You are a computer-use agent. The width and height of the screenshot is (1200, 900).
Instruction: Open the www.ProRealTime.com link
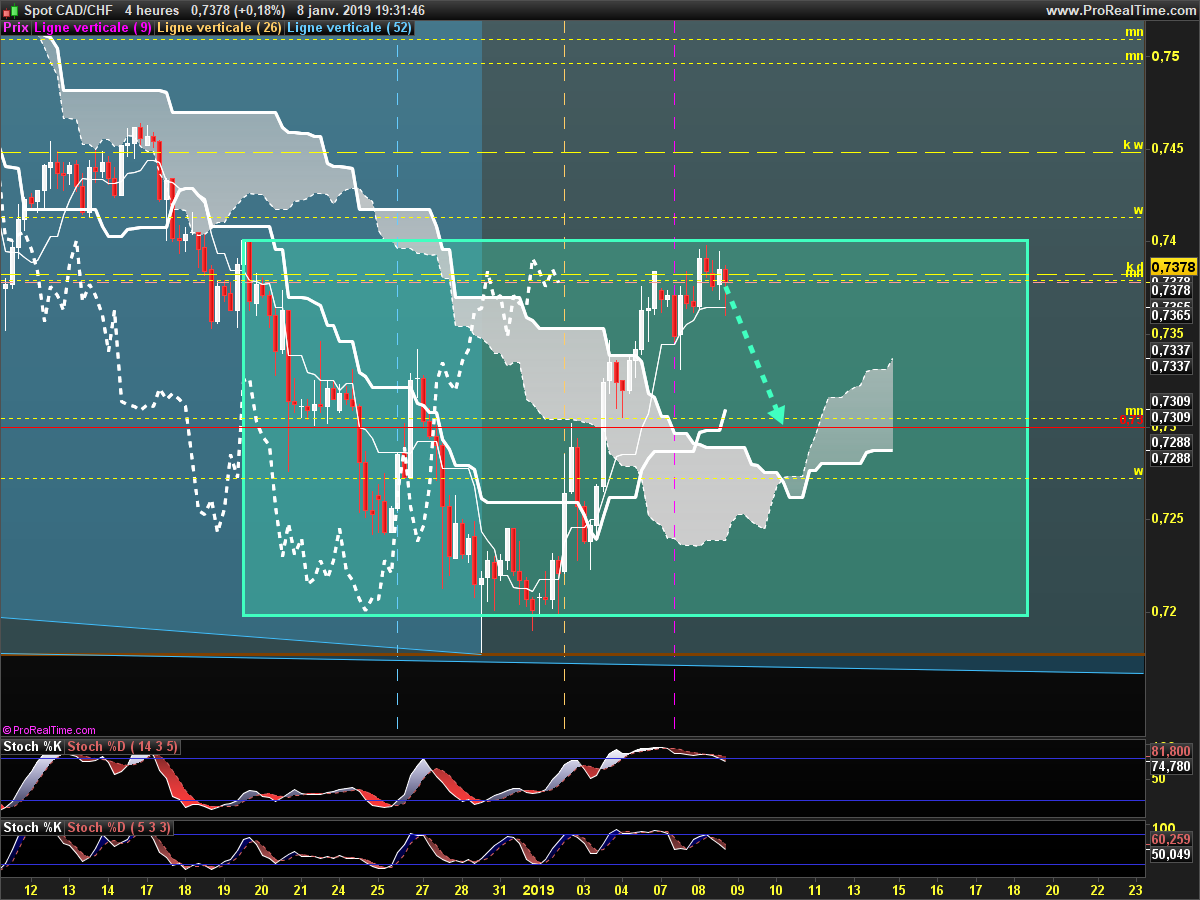1119,10
